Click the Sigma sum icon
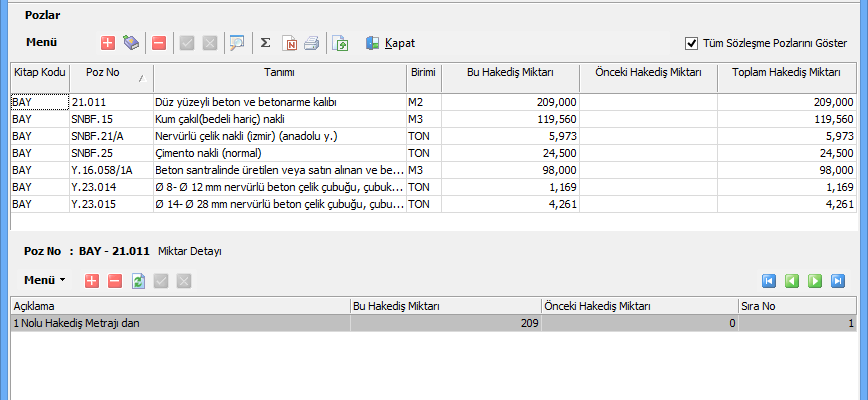The width and height of the screenshot is (868, 400). (265, 43)
